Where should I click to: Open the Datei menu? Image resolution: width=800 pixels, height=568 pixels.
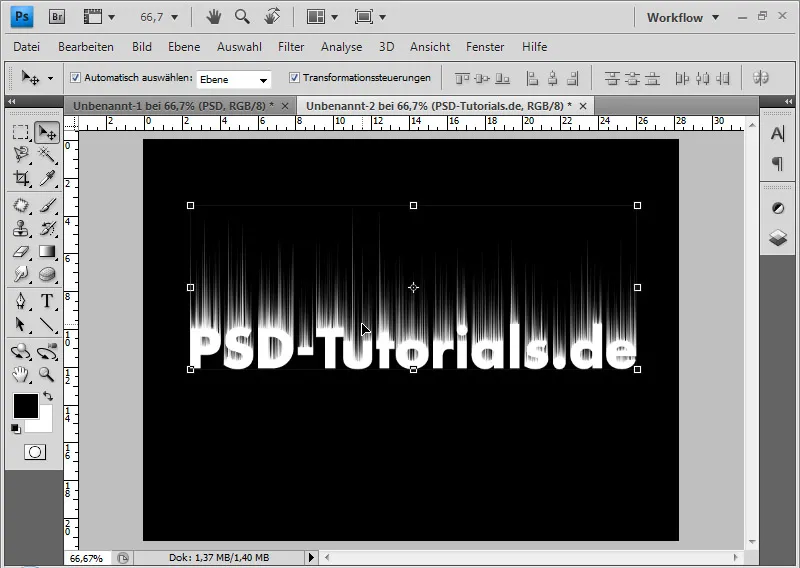coord(27,47)
